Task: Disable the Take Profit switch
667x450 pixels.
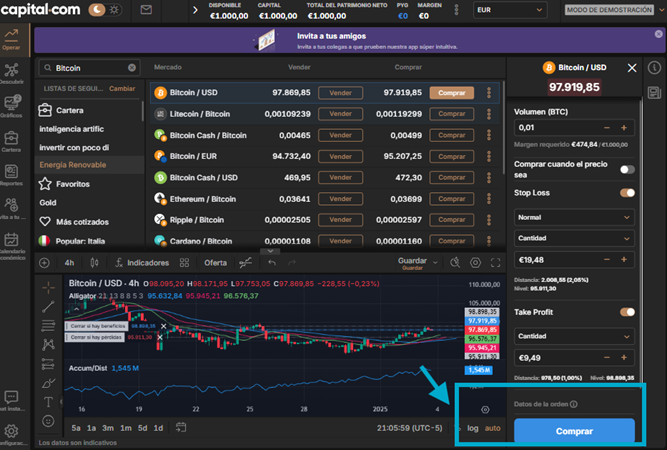Action: [627, 312]
